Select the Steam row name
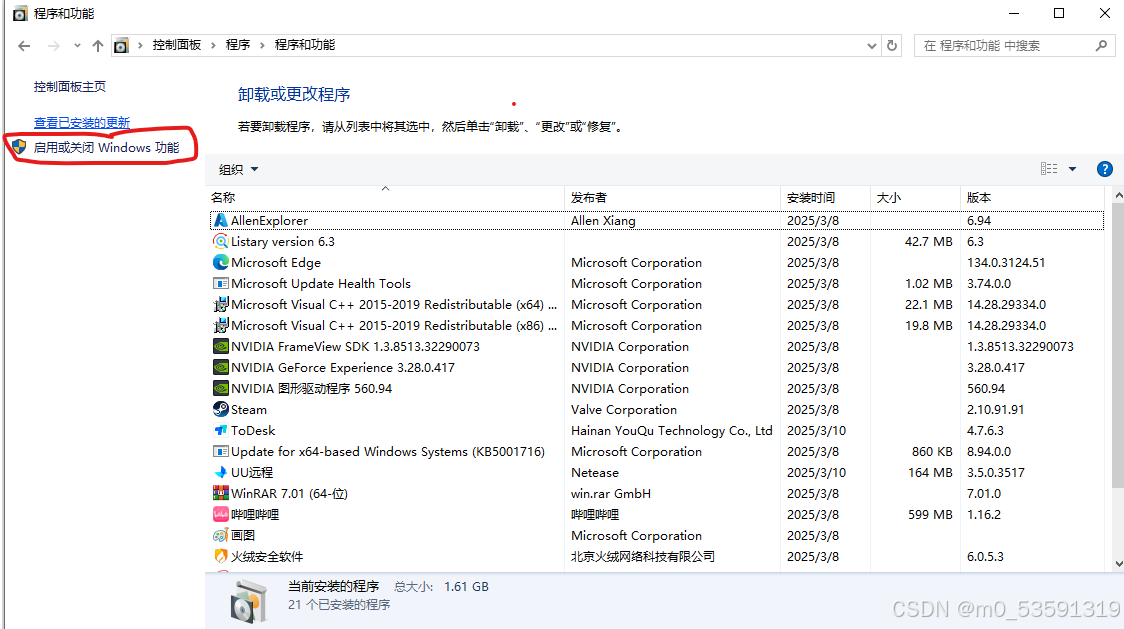The width and height of the screenshot is (1124, 629). (x=249, y=410)
